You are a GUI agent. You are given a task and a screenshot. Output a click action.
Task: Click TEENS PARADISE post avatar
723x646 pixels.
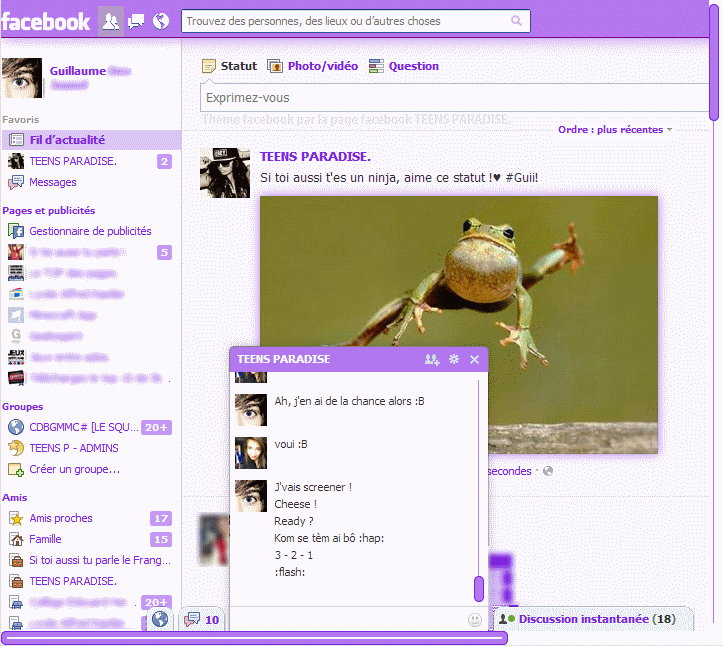click(225, 173)
